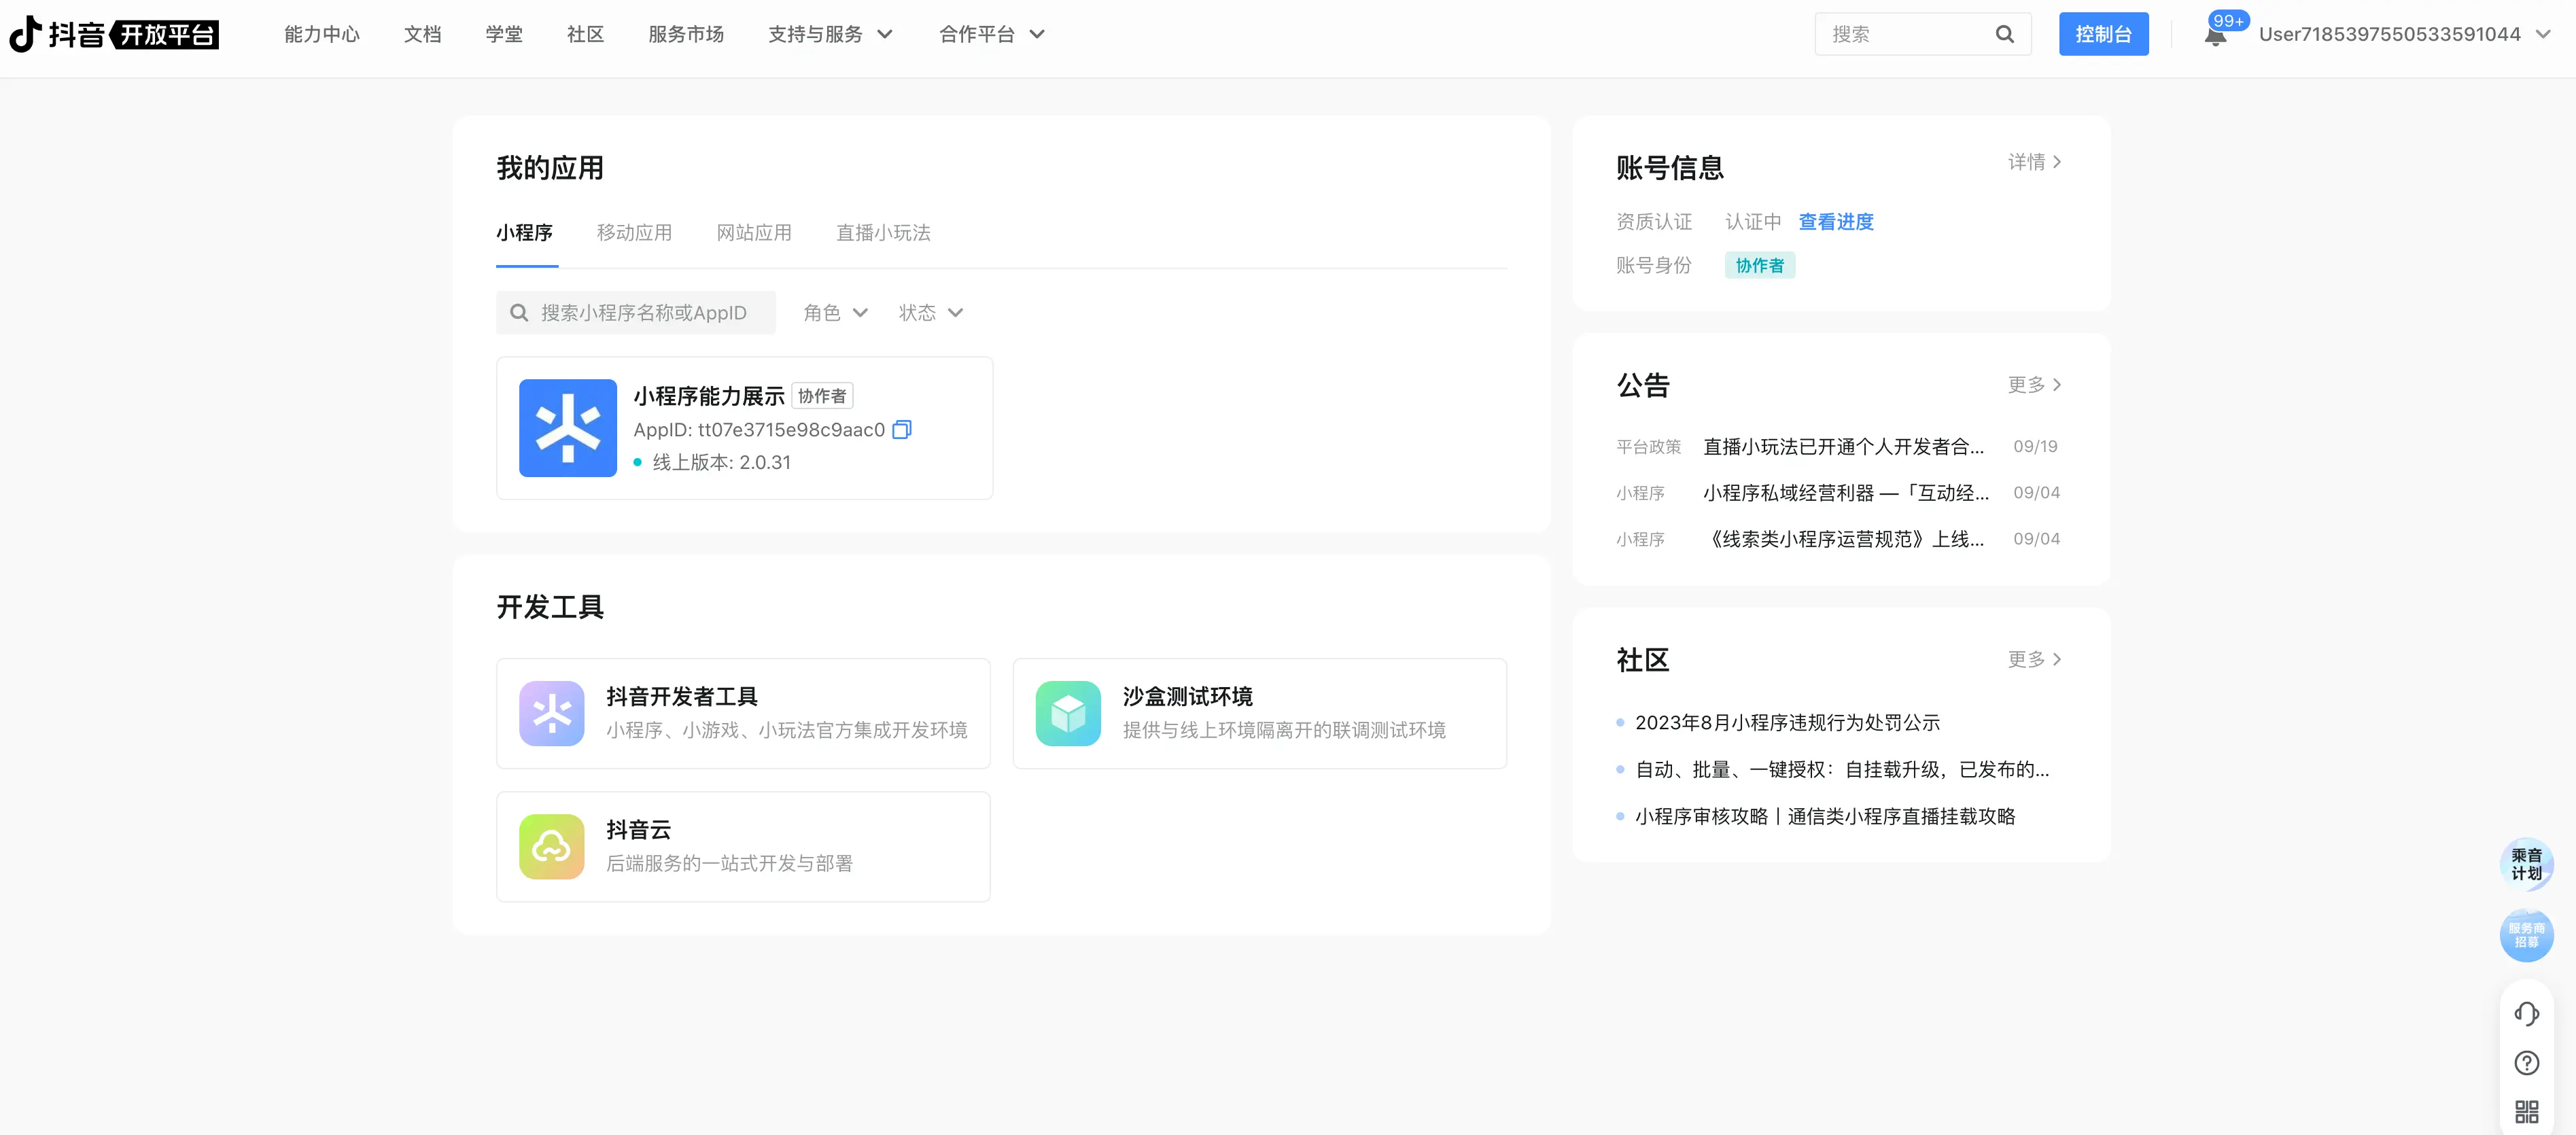Open 学堂 in the navigation bar
The image size is (2576, 1135).
point(504,34)
